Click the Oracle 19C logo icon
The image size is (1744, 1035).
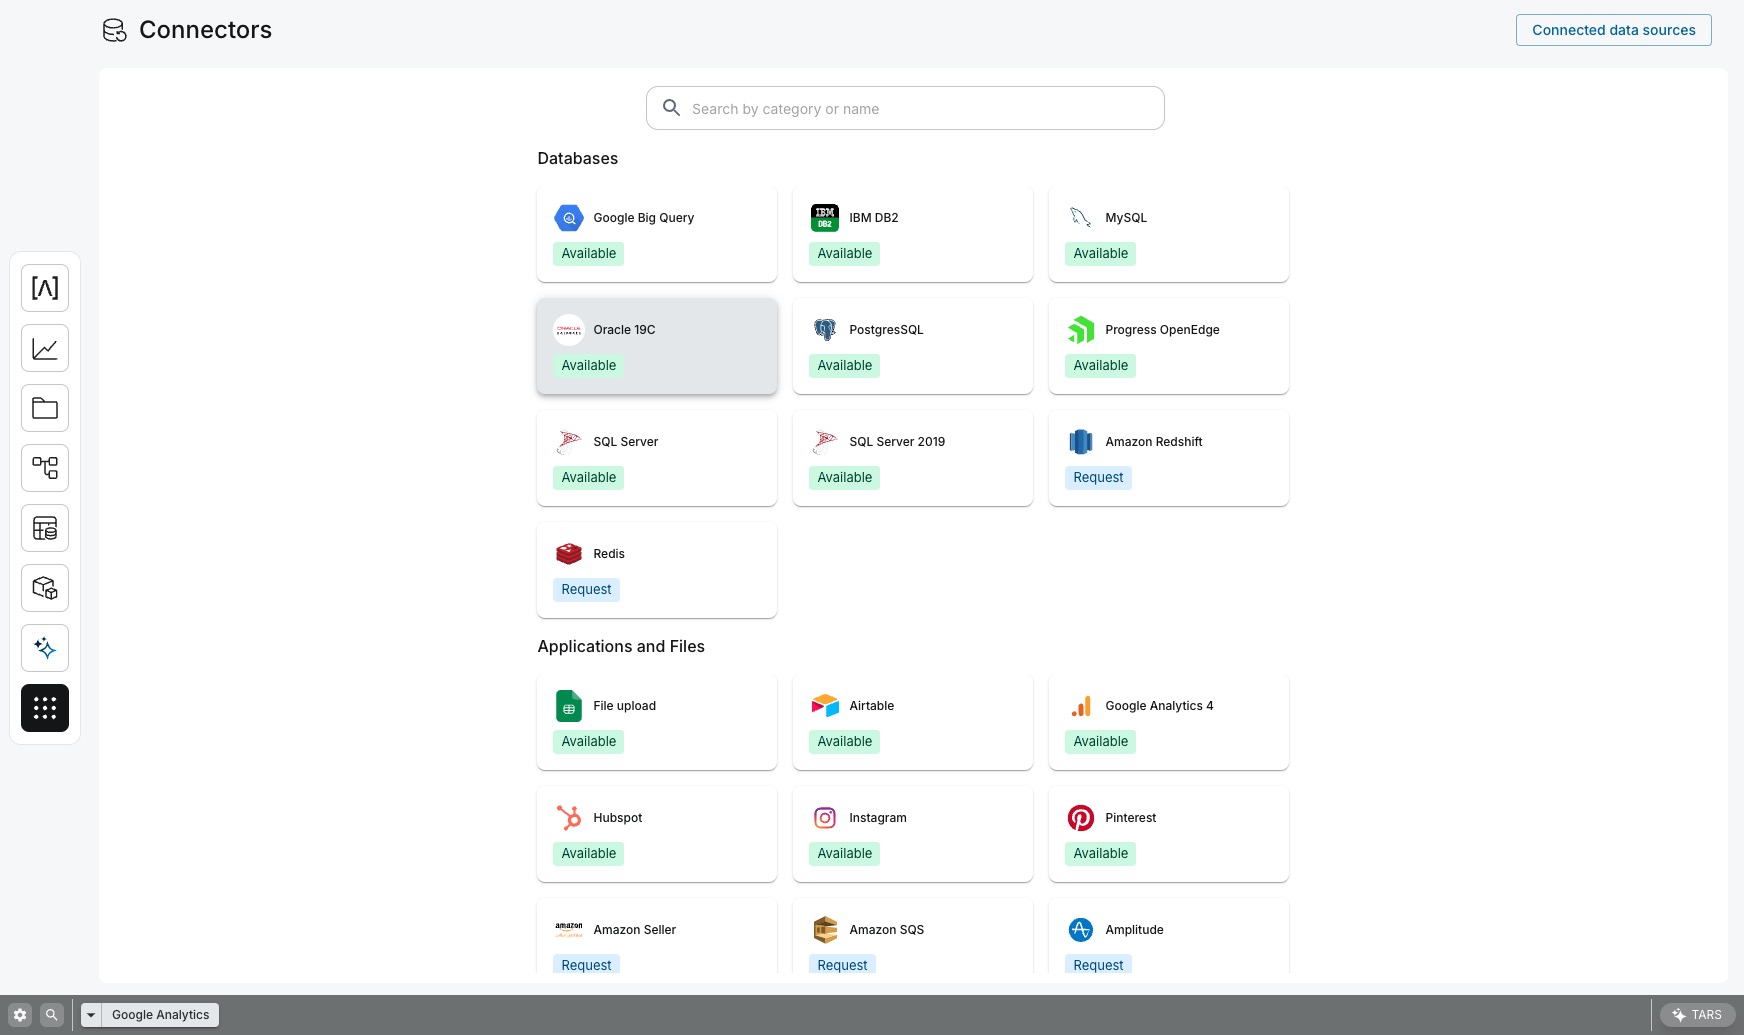pos(569,330)
